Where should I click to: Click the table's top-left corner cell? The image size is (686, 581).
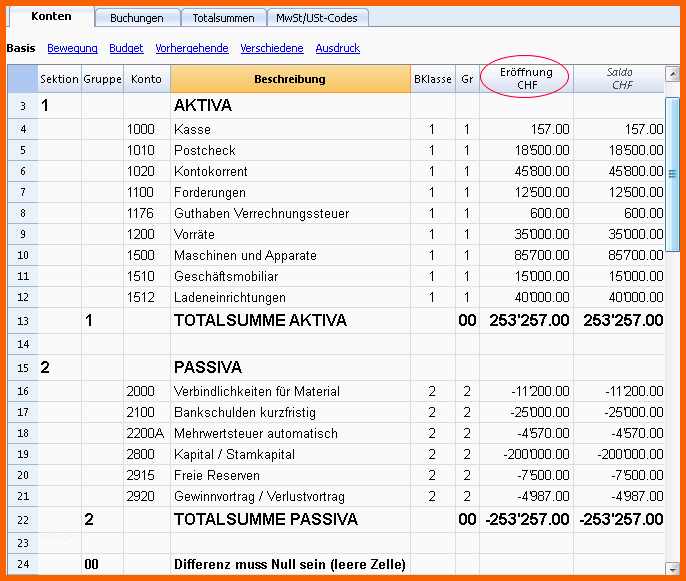point(23,79)
